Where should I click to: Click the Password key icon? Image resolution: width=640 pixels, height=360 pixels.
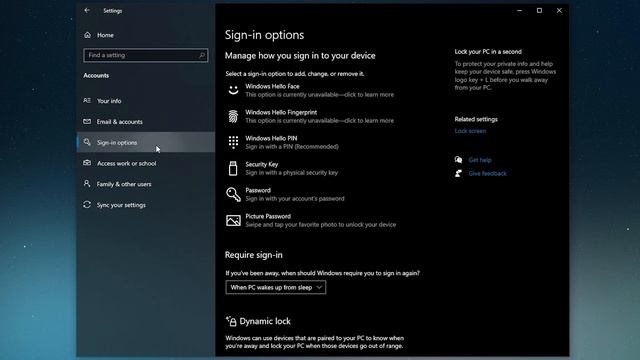(233, 194)
